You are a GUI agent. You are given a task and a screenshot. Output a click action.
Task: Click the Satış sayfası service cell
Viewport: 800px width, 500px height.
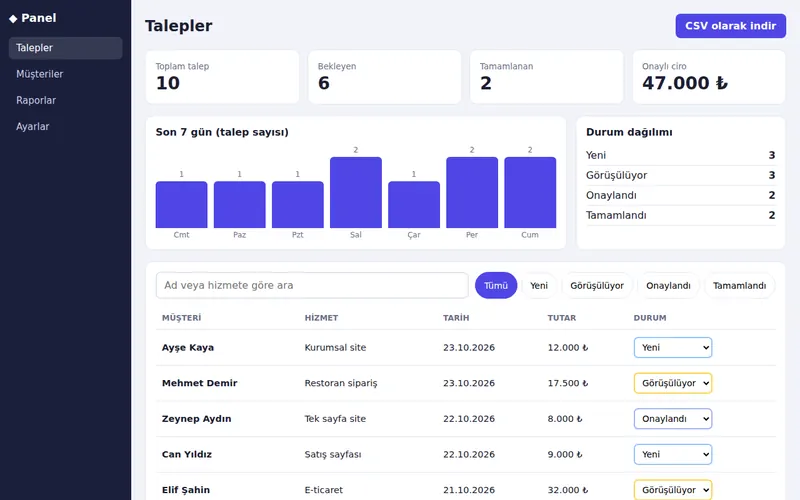point(333,455)
